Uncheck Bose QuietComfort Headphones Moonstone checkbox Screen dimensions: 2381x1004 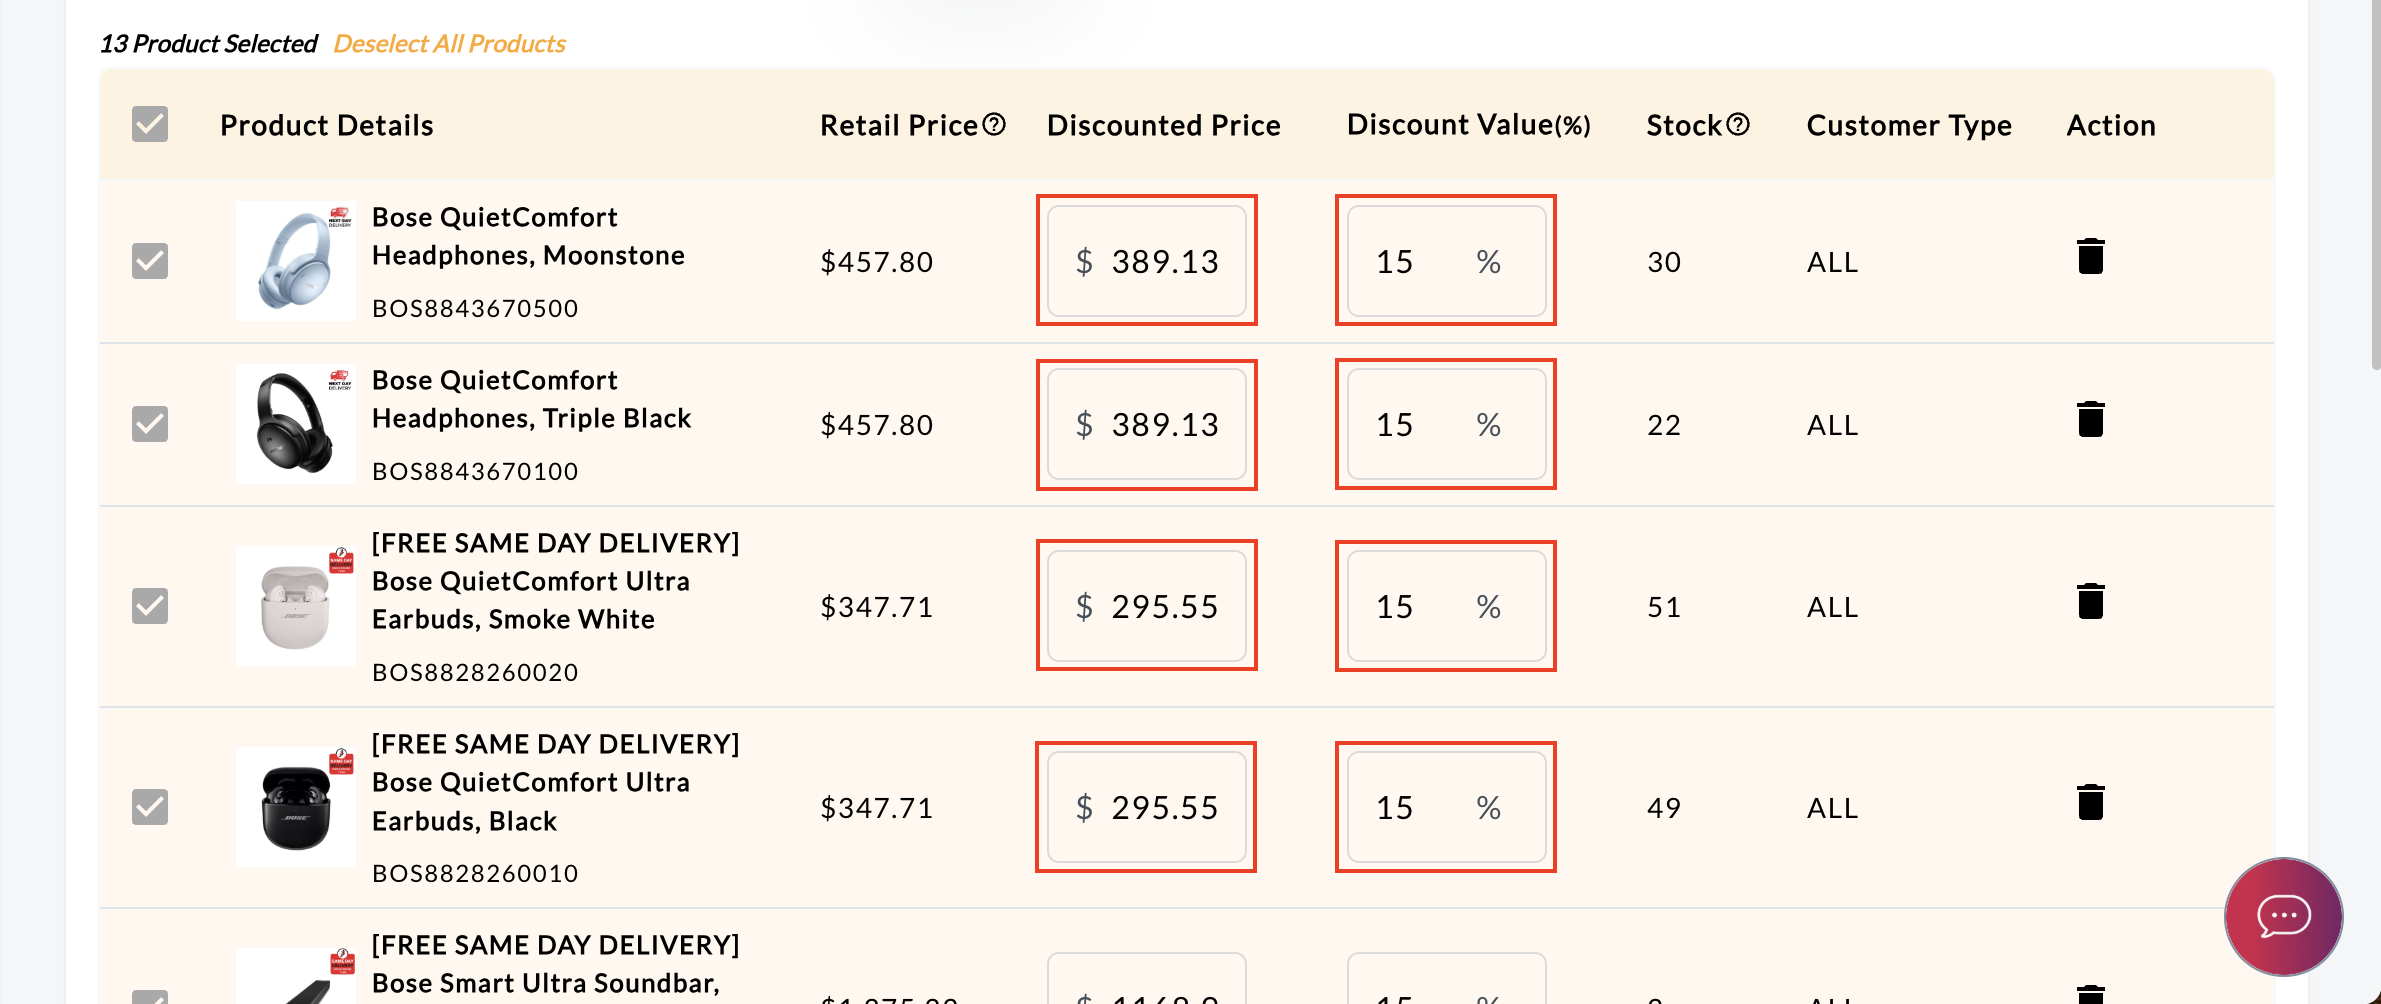pyautogui.click(x=150, y=261)
